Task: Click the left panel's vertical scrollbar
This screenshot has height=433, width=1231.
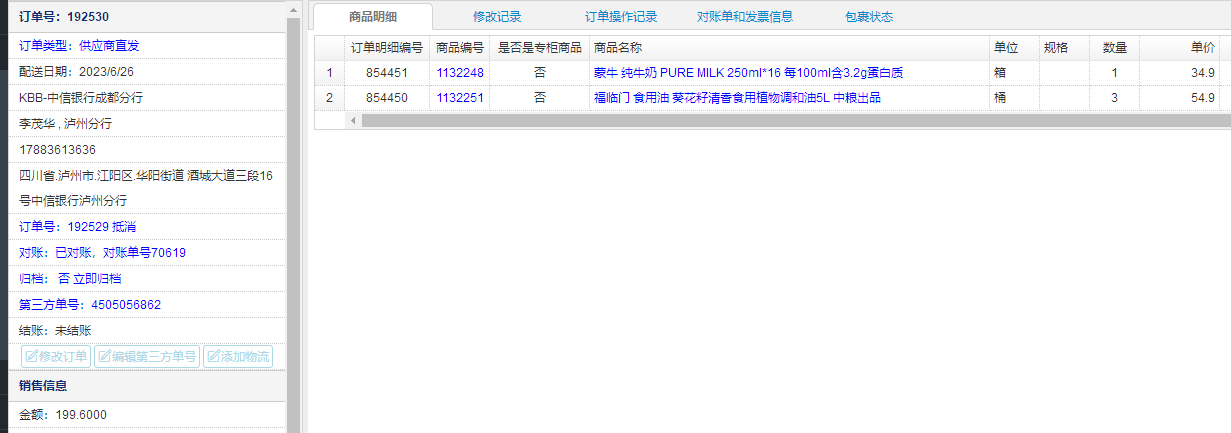Action: coord(293,225)
